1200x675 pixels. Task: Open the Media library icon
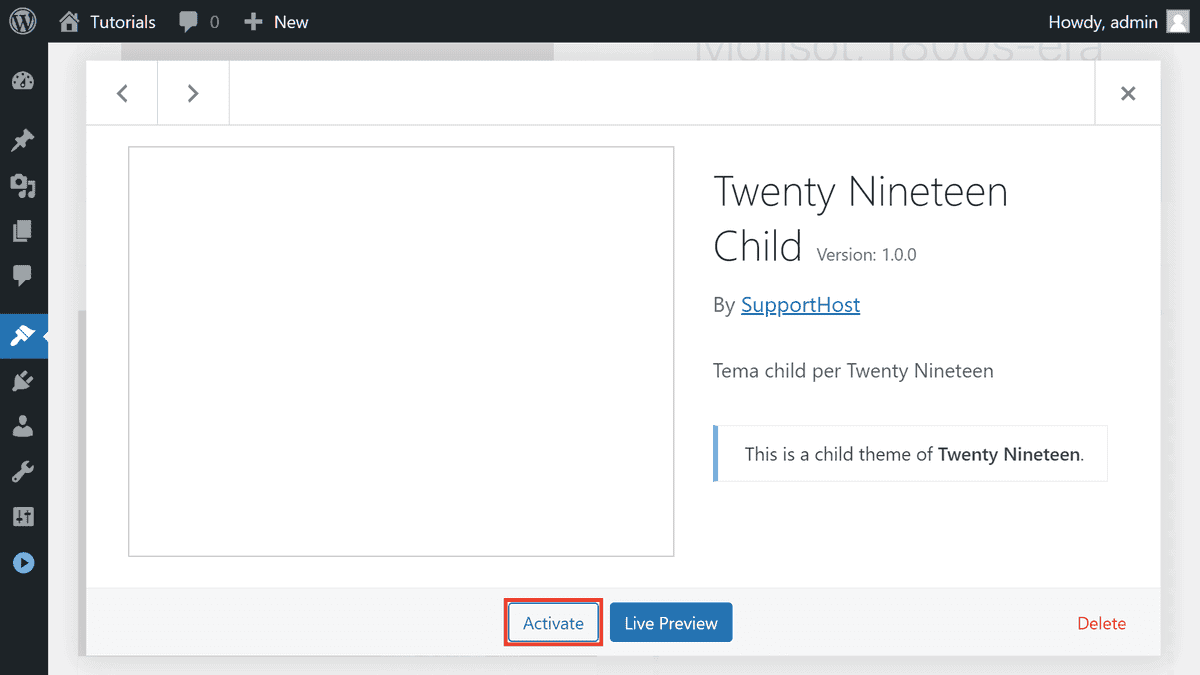click(x=23, y=186)
